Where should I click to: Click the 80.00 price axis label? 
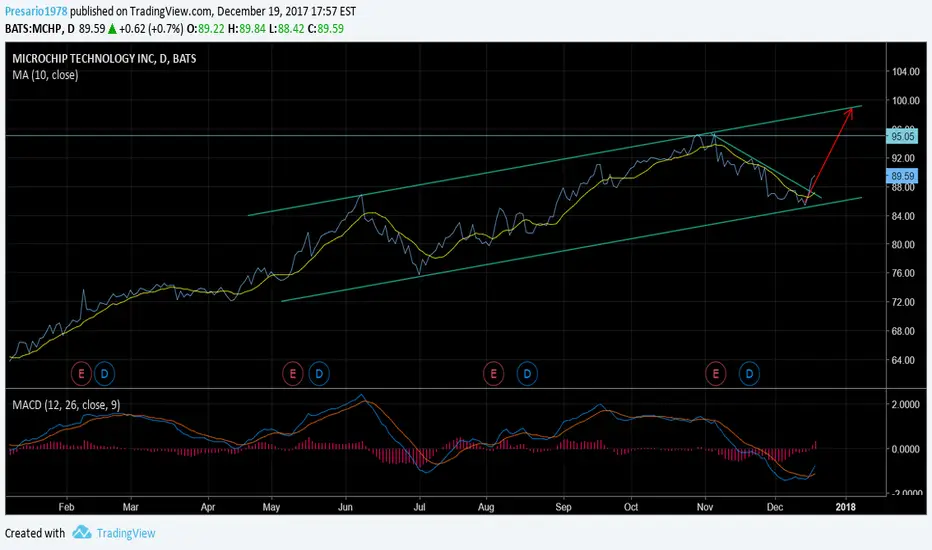(x=903, y=244)
